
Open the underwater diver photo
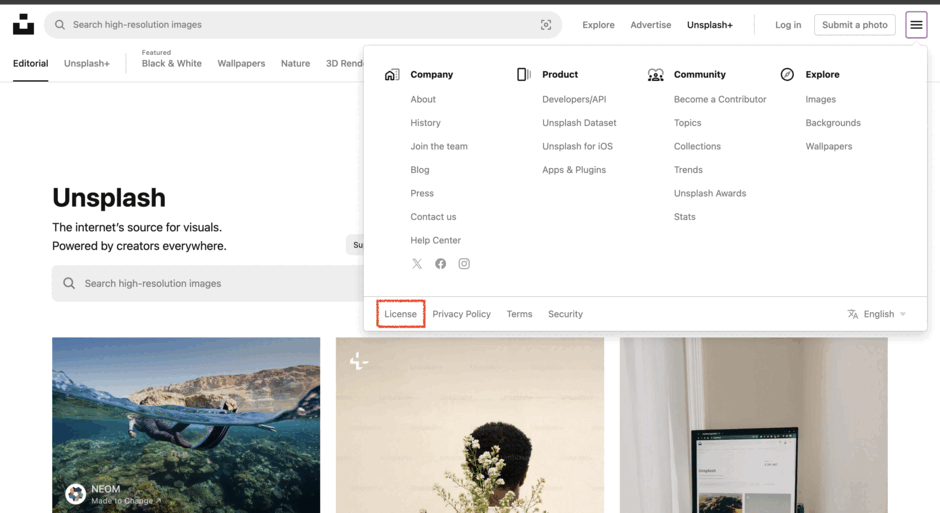(x=186, y=425)
